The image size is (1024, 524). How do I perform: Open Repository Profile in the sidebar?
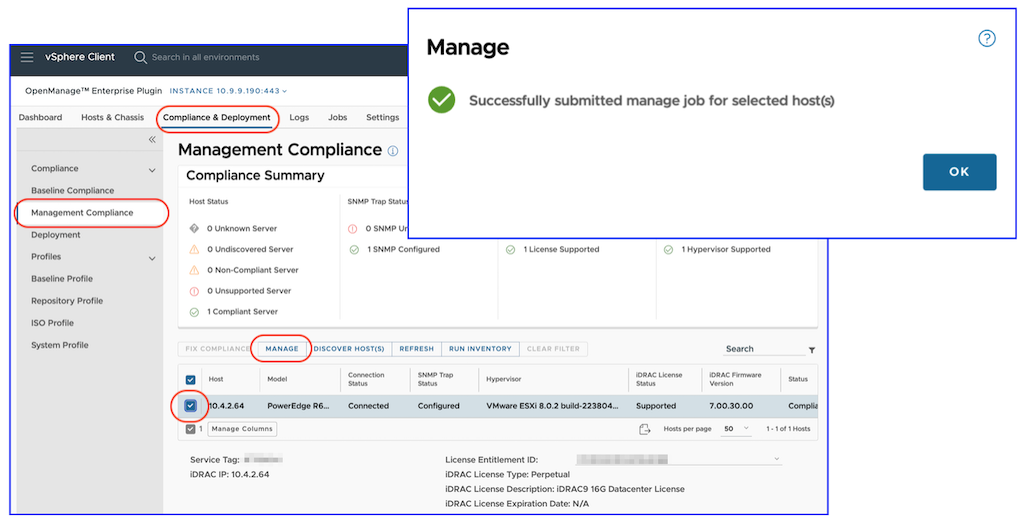coord(67,301)
